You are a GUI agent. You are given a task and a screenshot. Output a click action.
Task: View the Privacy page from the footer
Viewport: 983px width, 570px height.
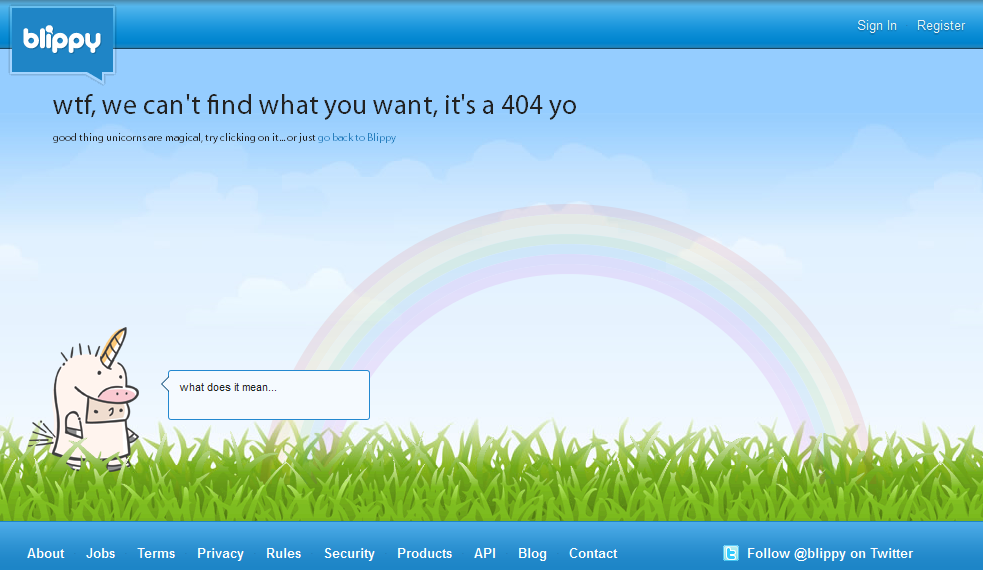click(x=220, y=553)
